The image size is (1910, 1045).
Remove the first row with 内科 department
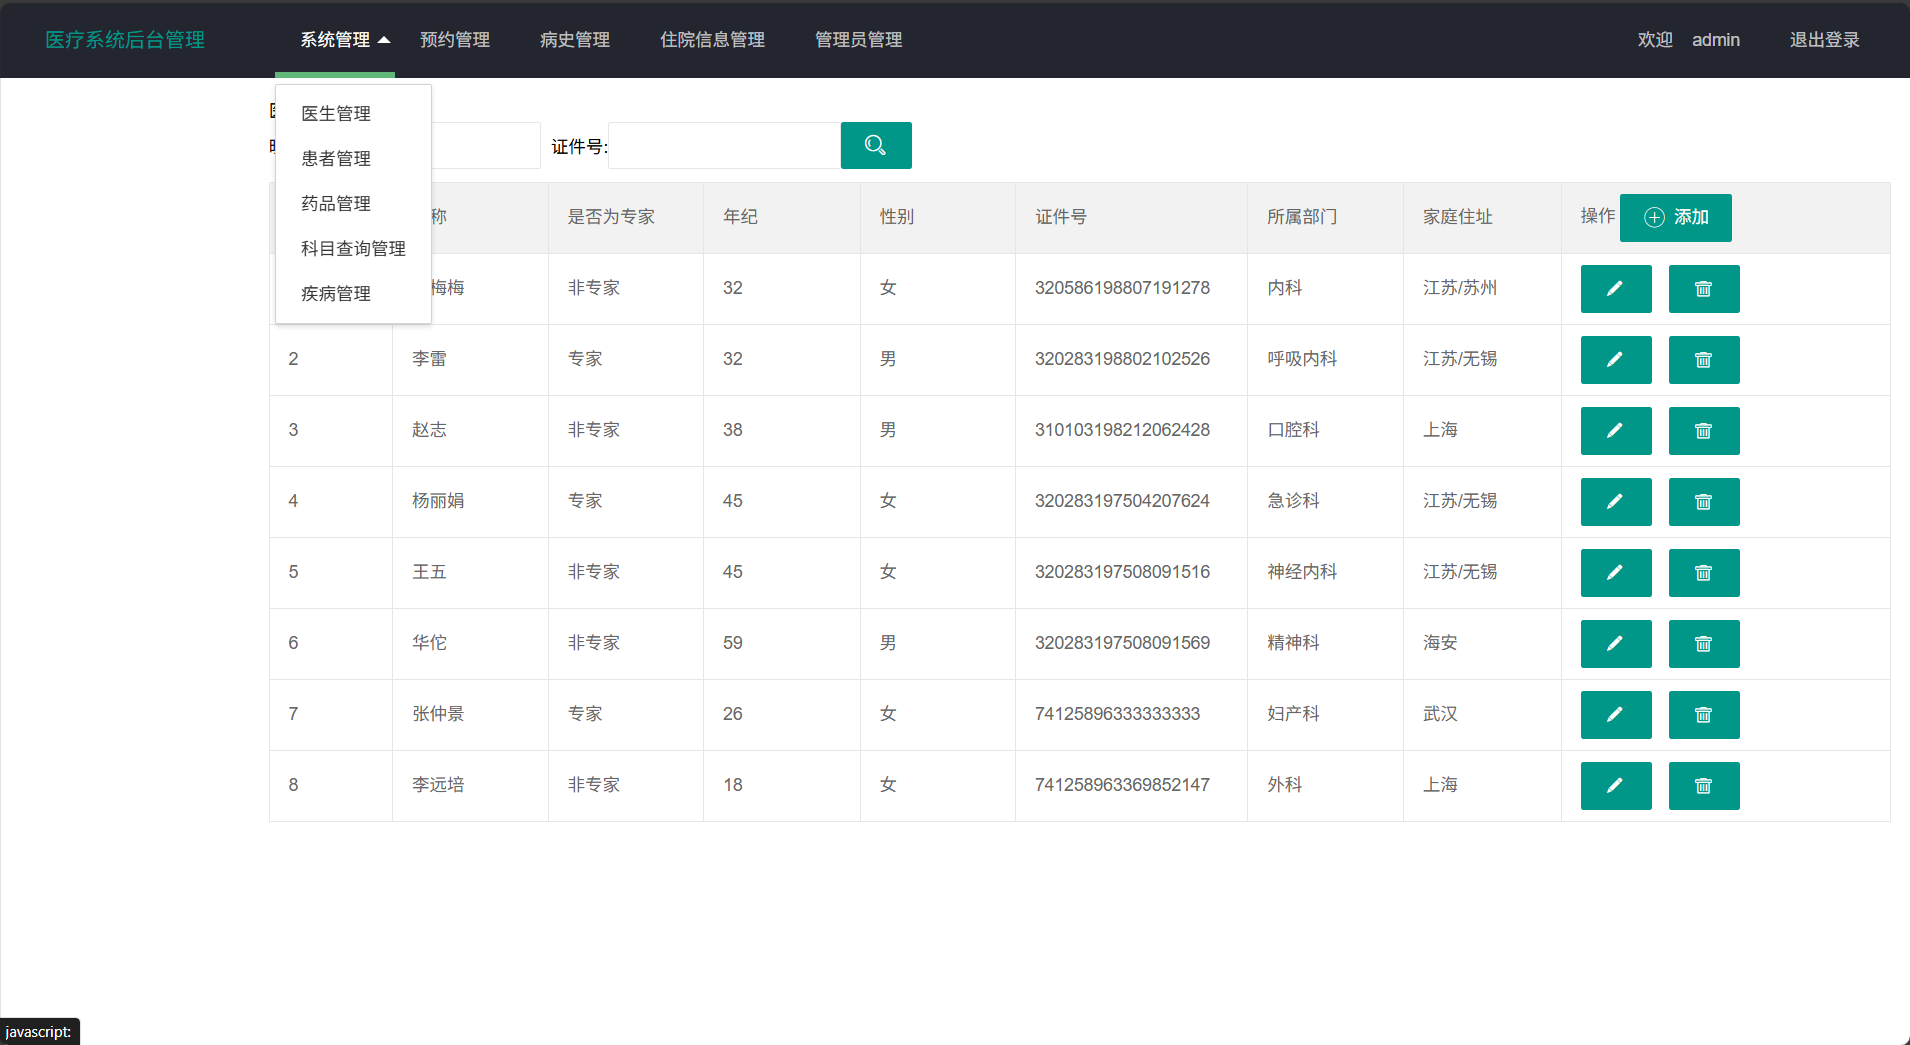click(x=1703, y=289)
